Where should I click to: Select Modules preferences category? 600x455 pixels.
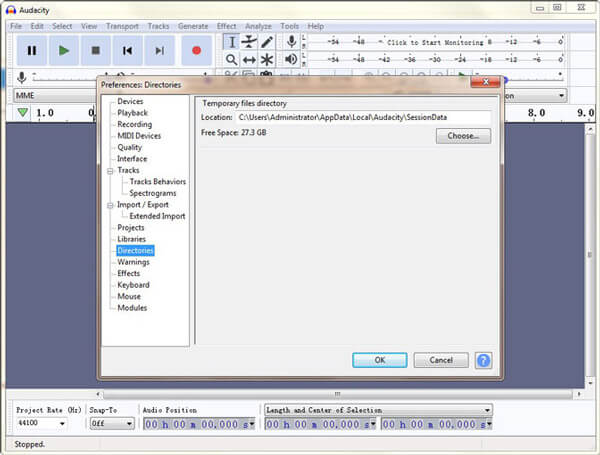point(132,308)
